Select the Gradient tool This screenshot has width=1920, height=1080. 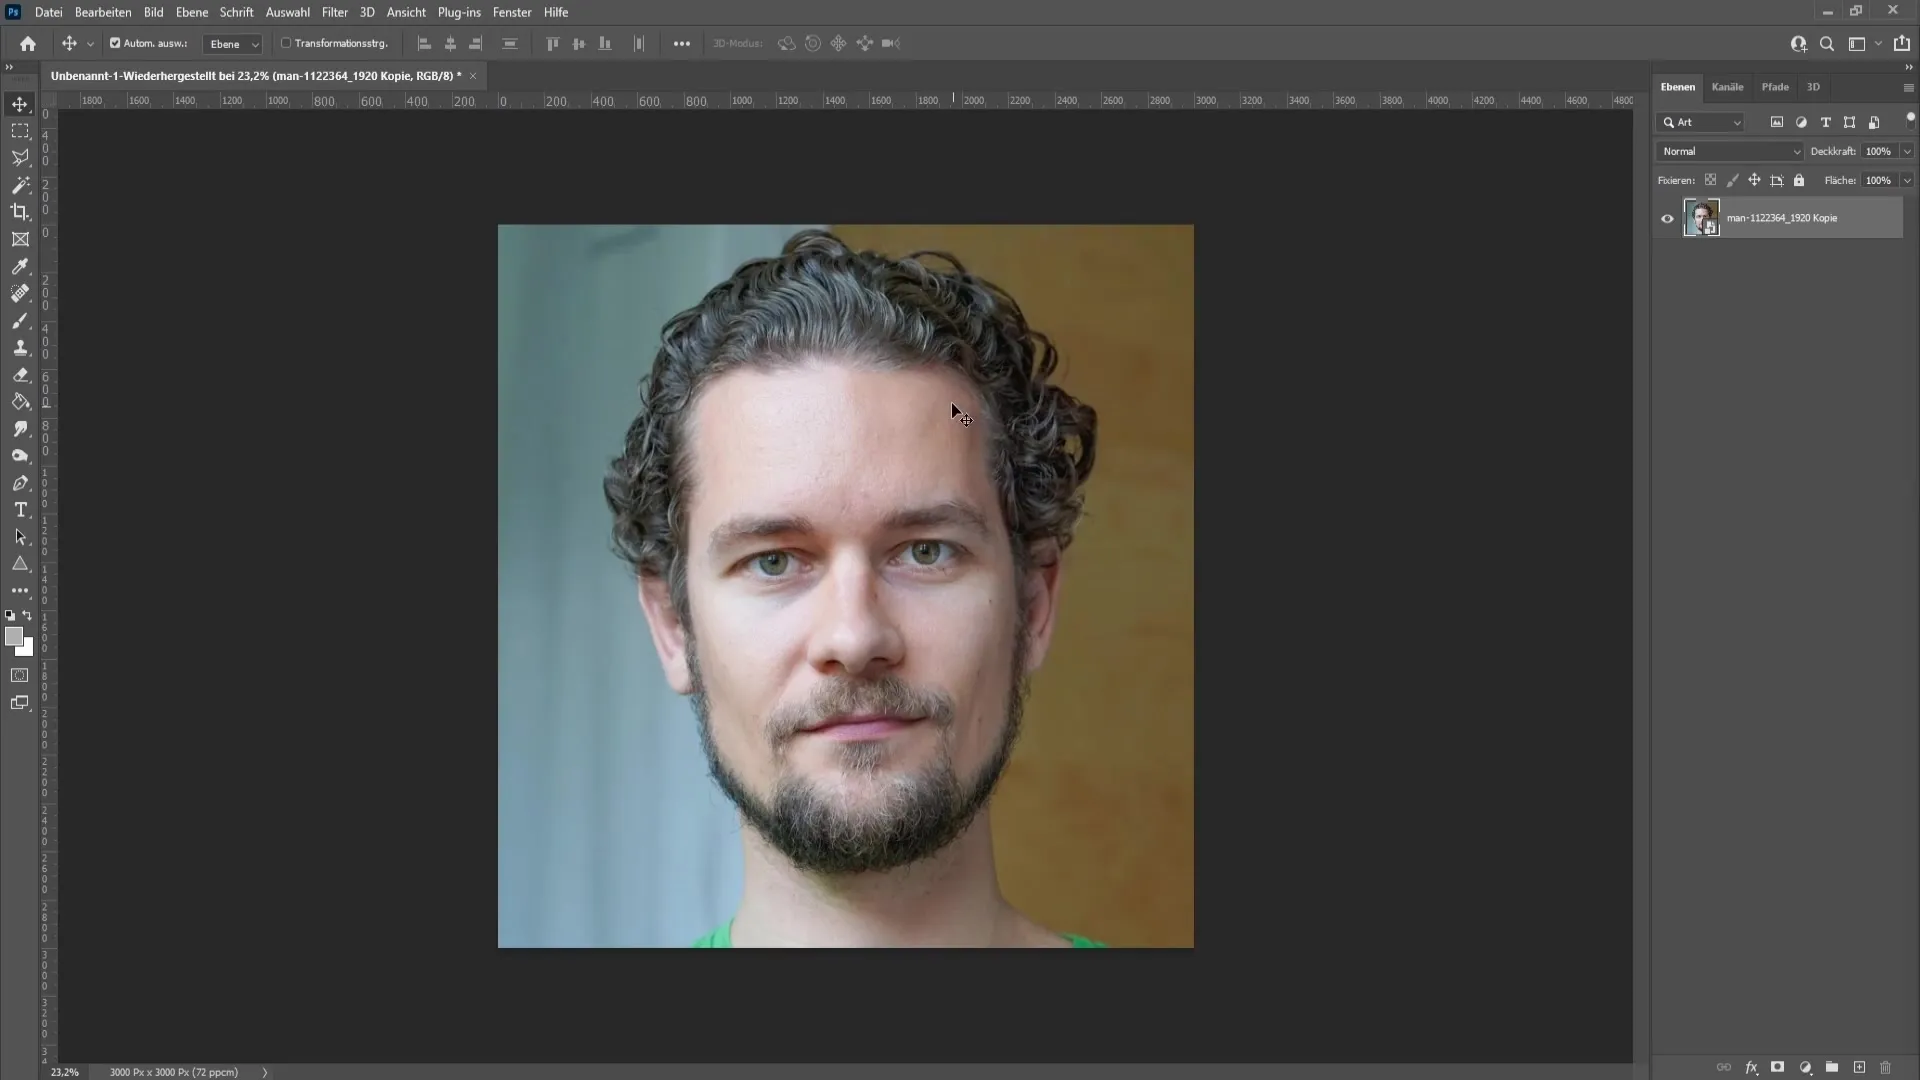tap(20, 401)
